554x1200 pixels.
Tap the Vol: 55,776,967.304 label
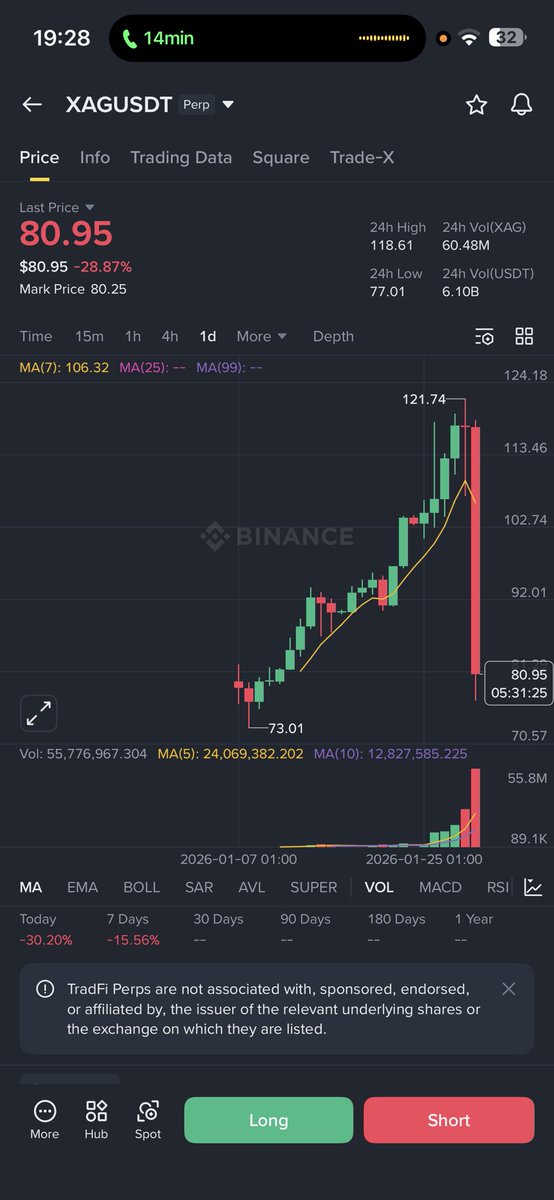click(83, 753)
